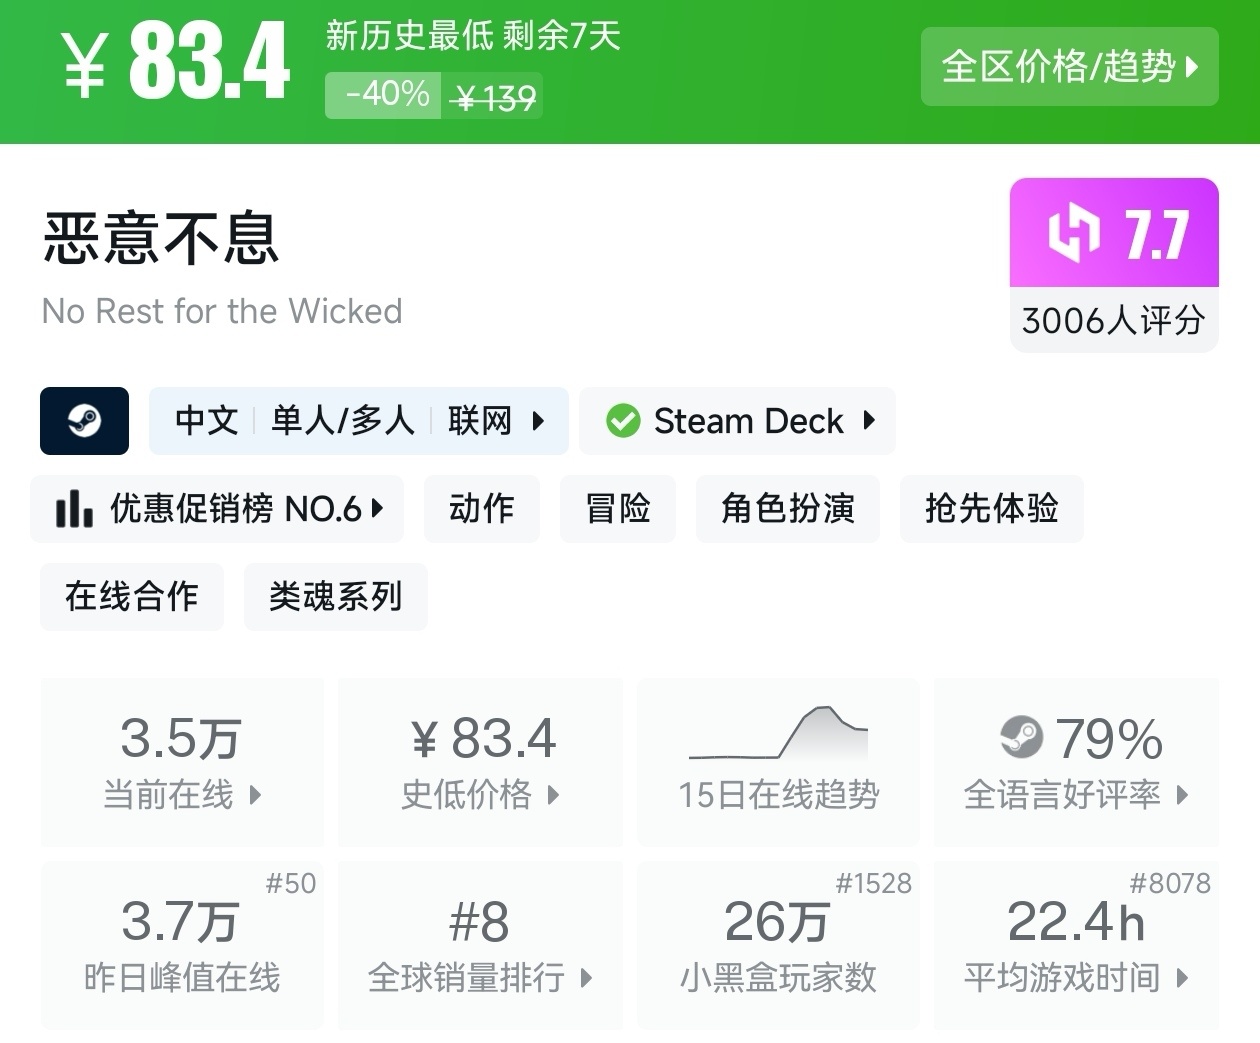Open the 全球销量排行 global sales ranking
Image resolution: width=1260 pixels, height=1043 pixels.
click(480, 945)
